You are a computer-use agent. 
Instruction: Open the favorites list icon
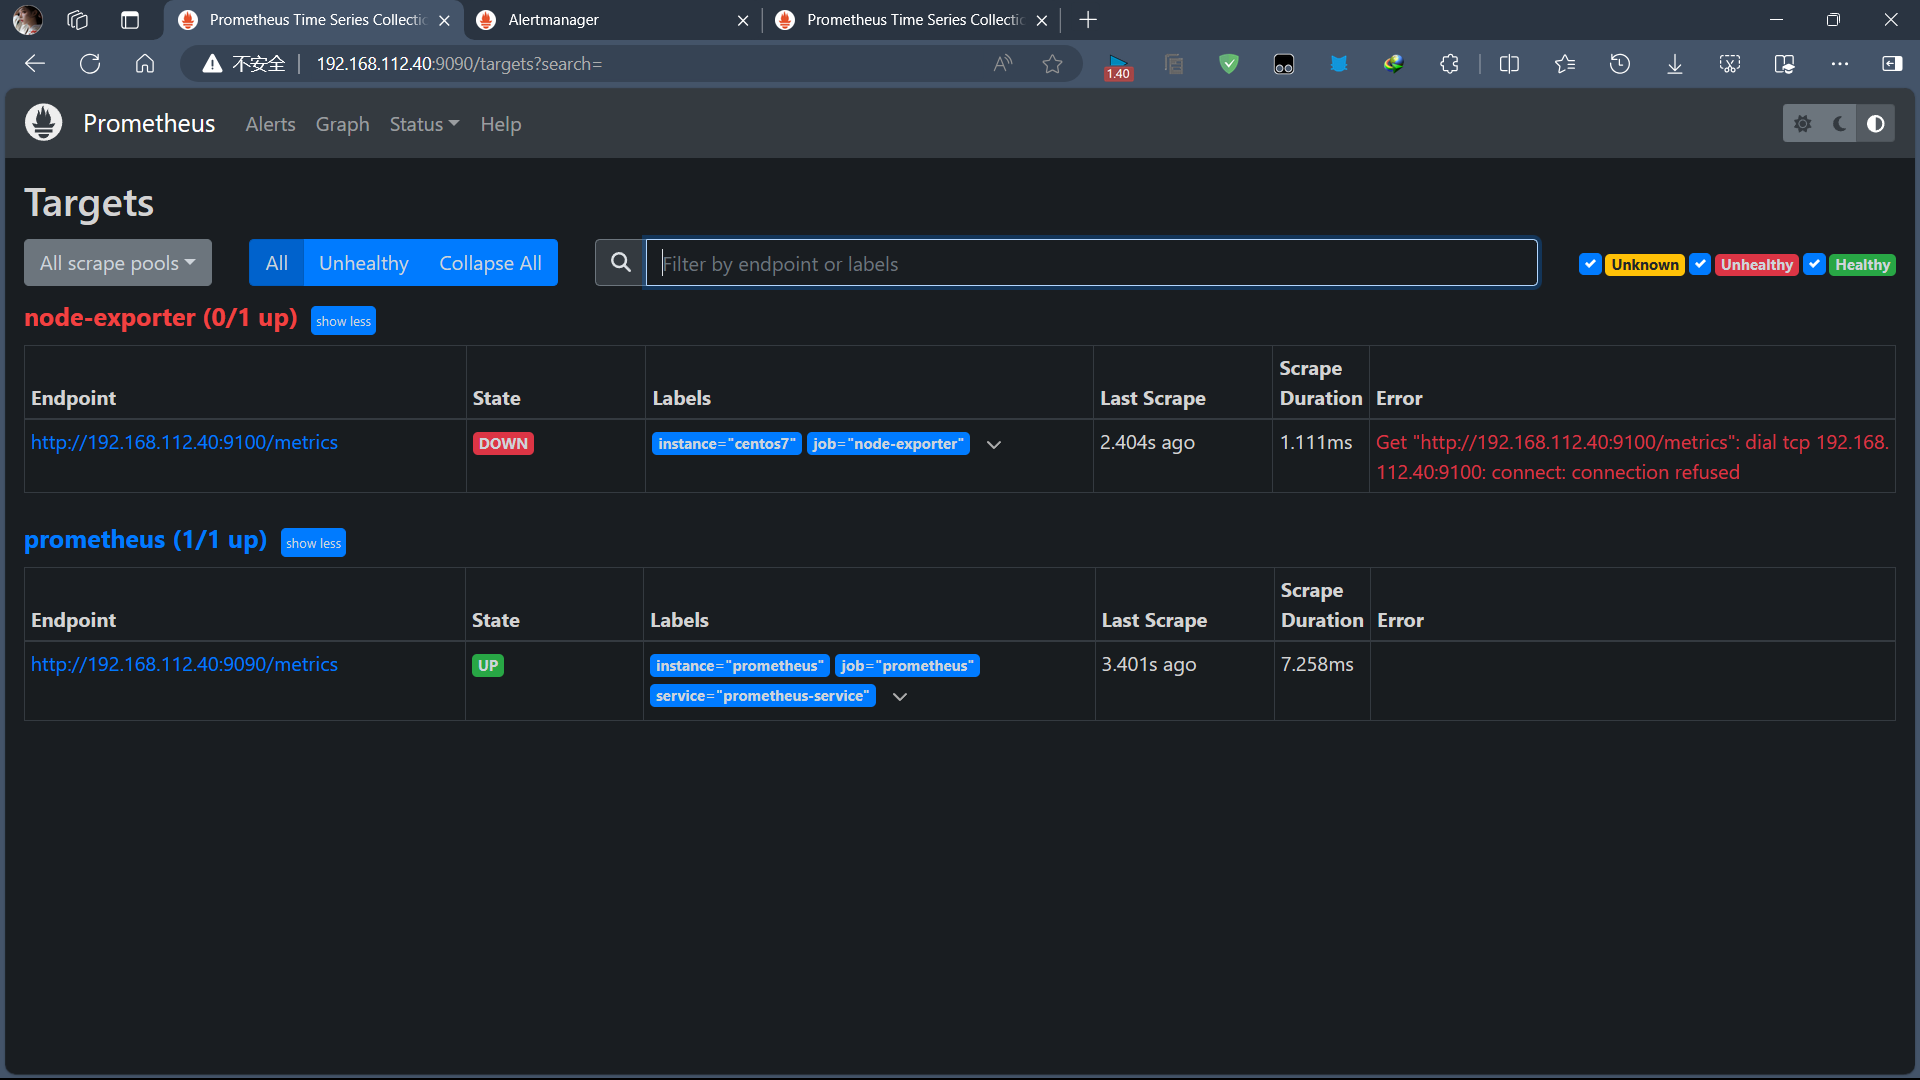point(1565,64)
